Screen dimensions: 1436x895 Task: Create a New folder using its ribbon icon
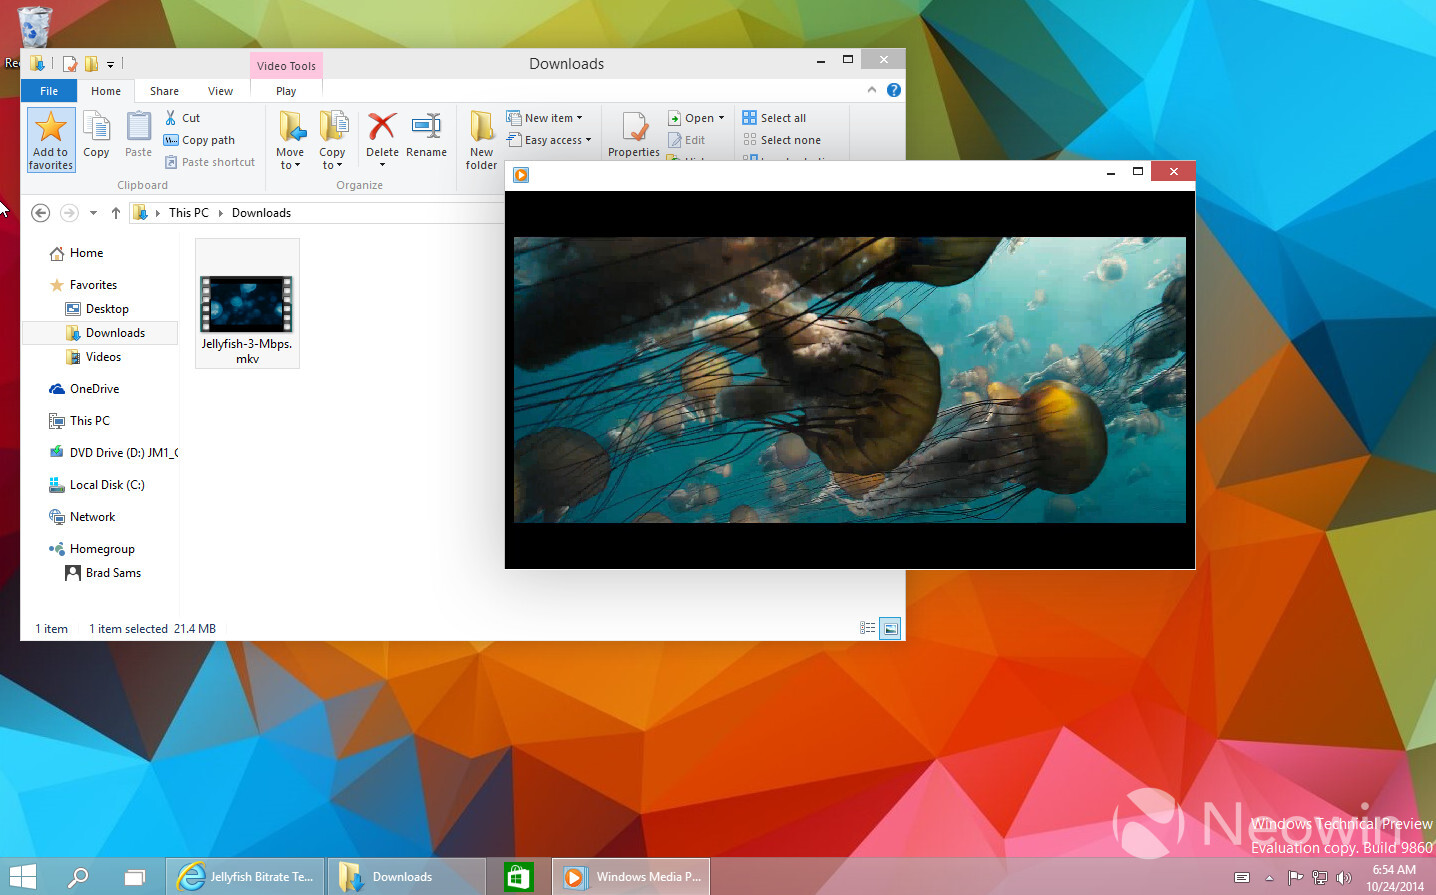[480, 133]
